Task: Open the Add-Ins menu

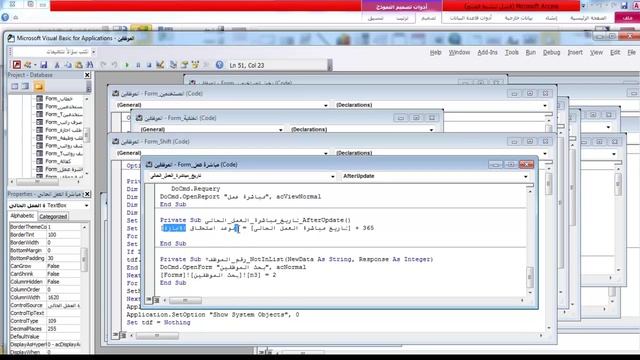Action: click(487, 52)
